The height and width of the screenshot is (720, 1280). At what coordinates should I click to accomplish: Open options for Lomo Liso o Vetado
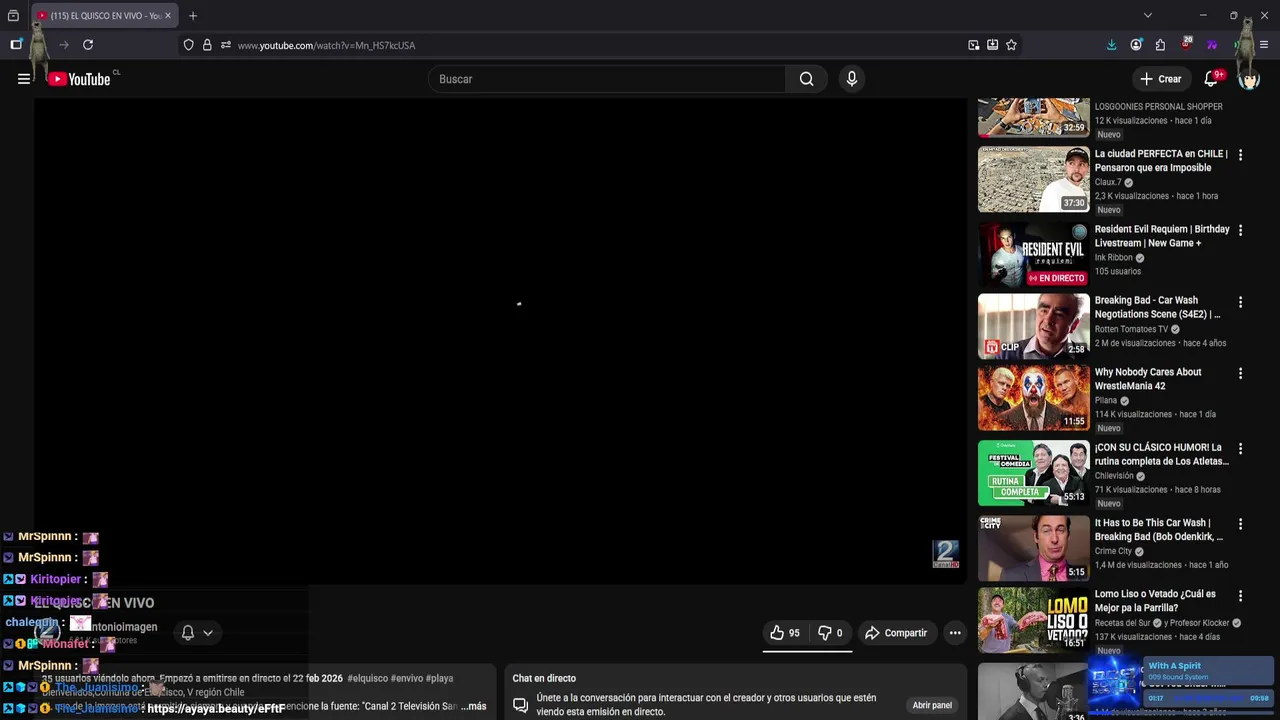pyautogui.click(x=1240, y=595)
